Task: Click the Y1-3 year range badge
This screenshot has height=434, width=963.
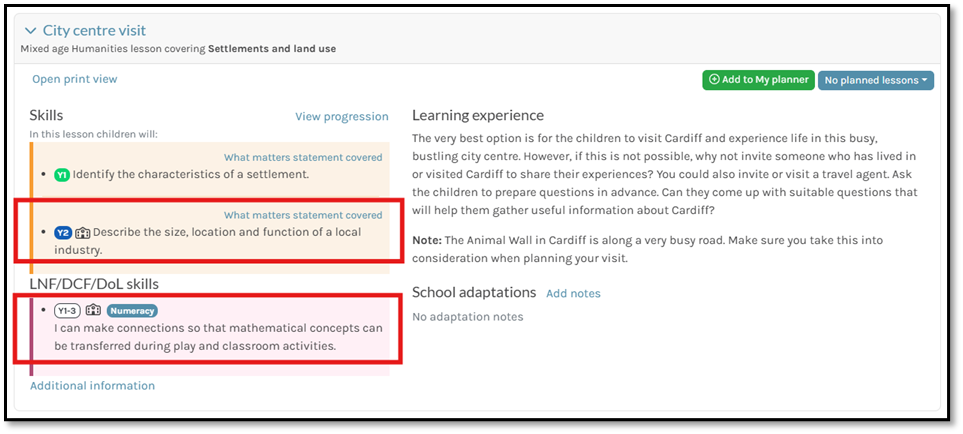Action: (x=68, y=310)
